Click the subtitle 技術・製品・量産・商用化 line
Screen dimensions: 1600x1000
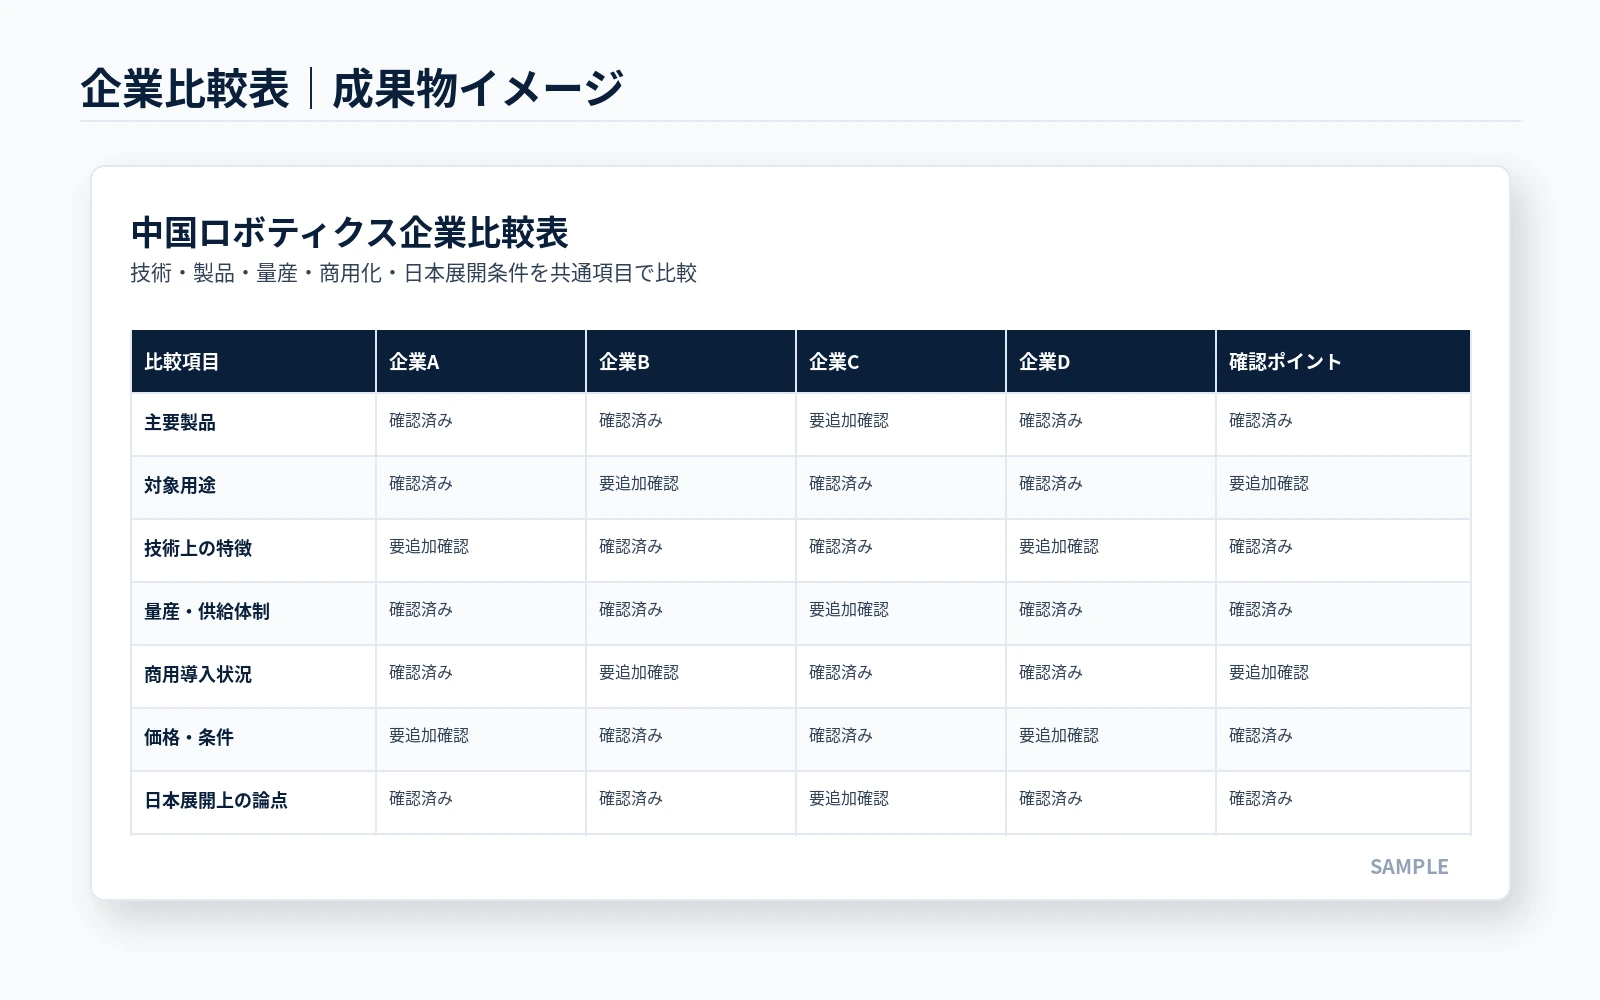click(414, 273)
